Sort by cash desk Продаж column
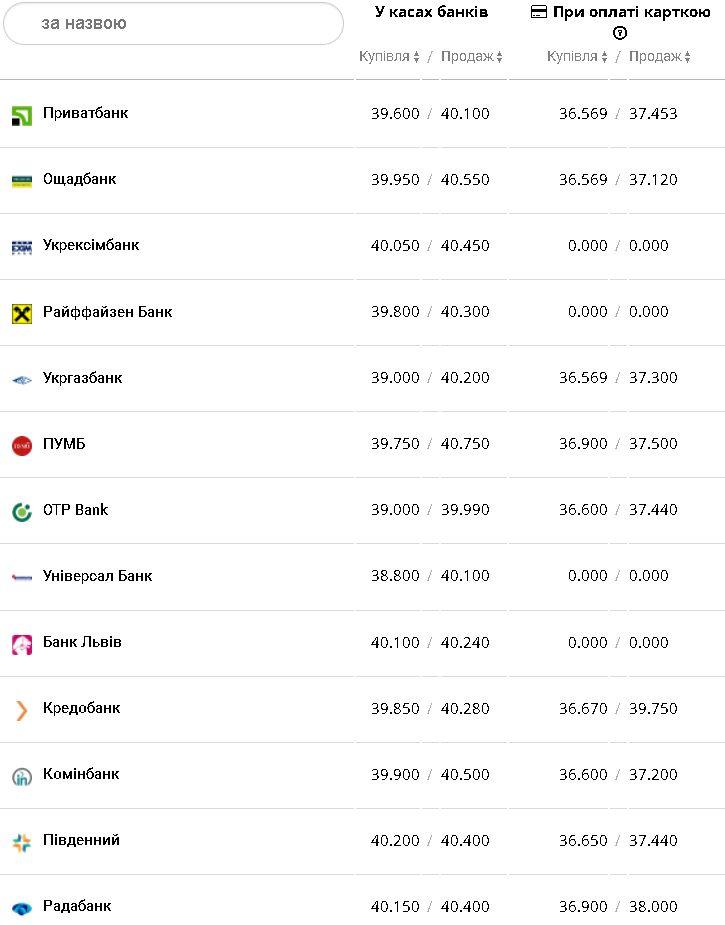Screen dimensions: 725x925 click(x=471, y=57)
